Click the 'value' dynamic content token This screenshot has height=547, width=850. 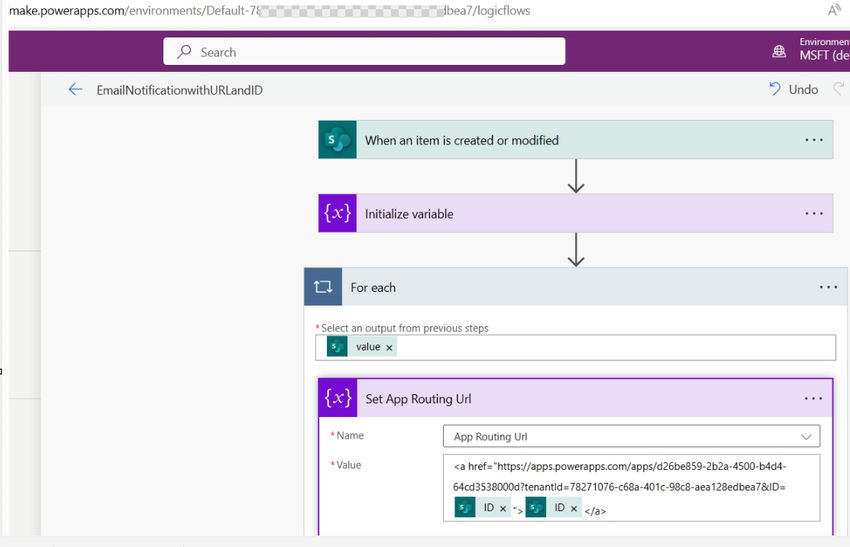pyautogui.click(x=362, y=347)
